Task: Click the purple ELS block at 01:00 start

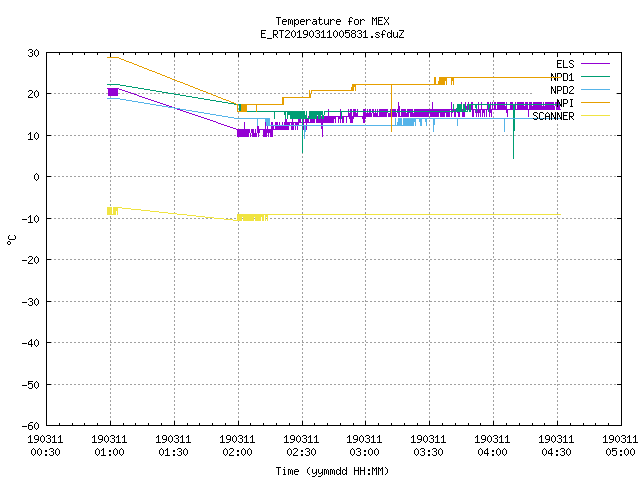Action: click(113, 92)
